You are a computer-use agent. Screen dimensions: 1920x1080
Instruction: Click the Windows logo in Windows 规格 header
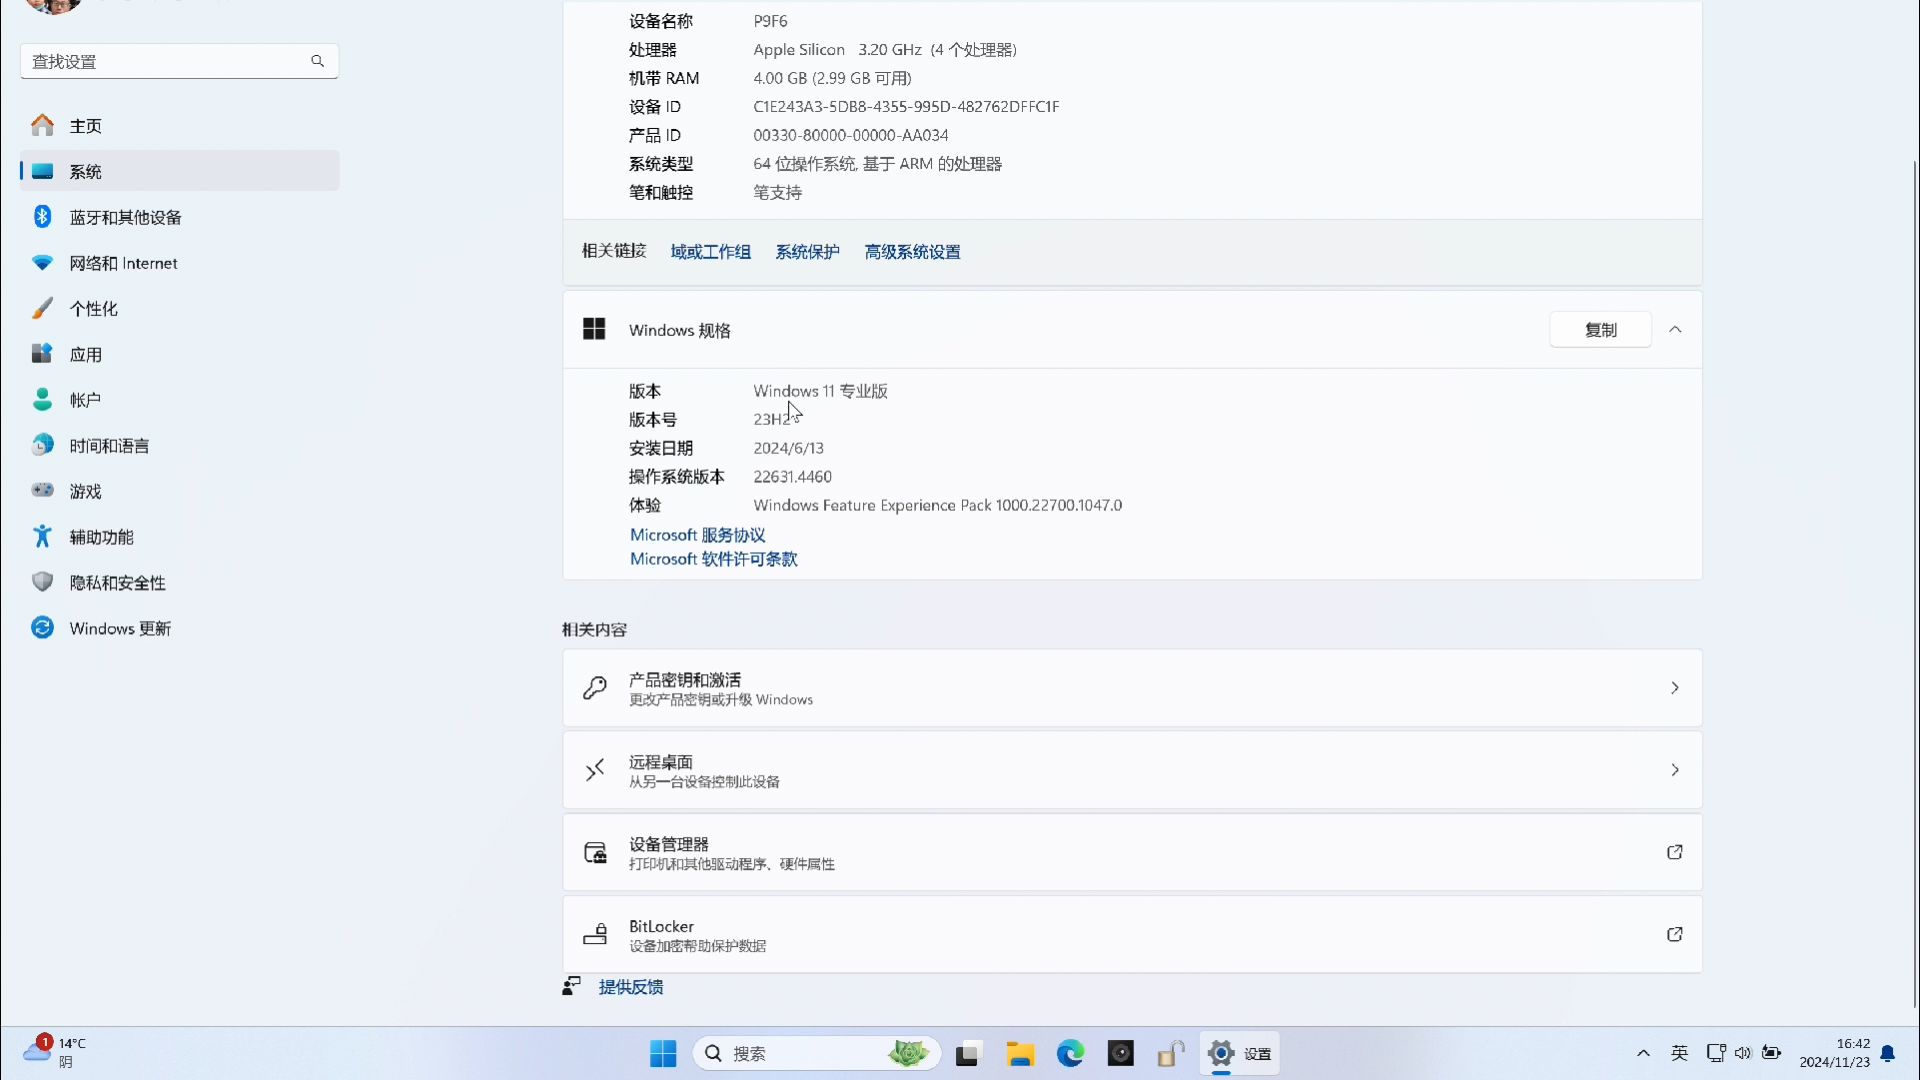click(x=594, y=329)
